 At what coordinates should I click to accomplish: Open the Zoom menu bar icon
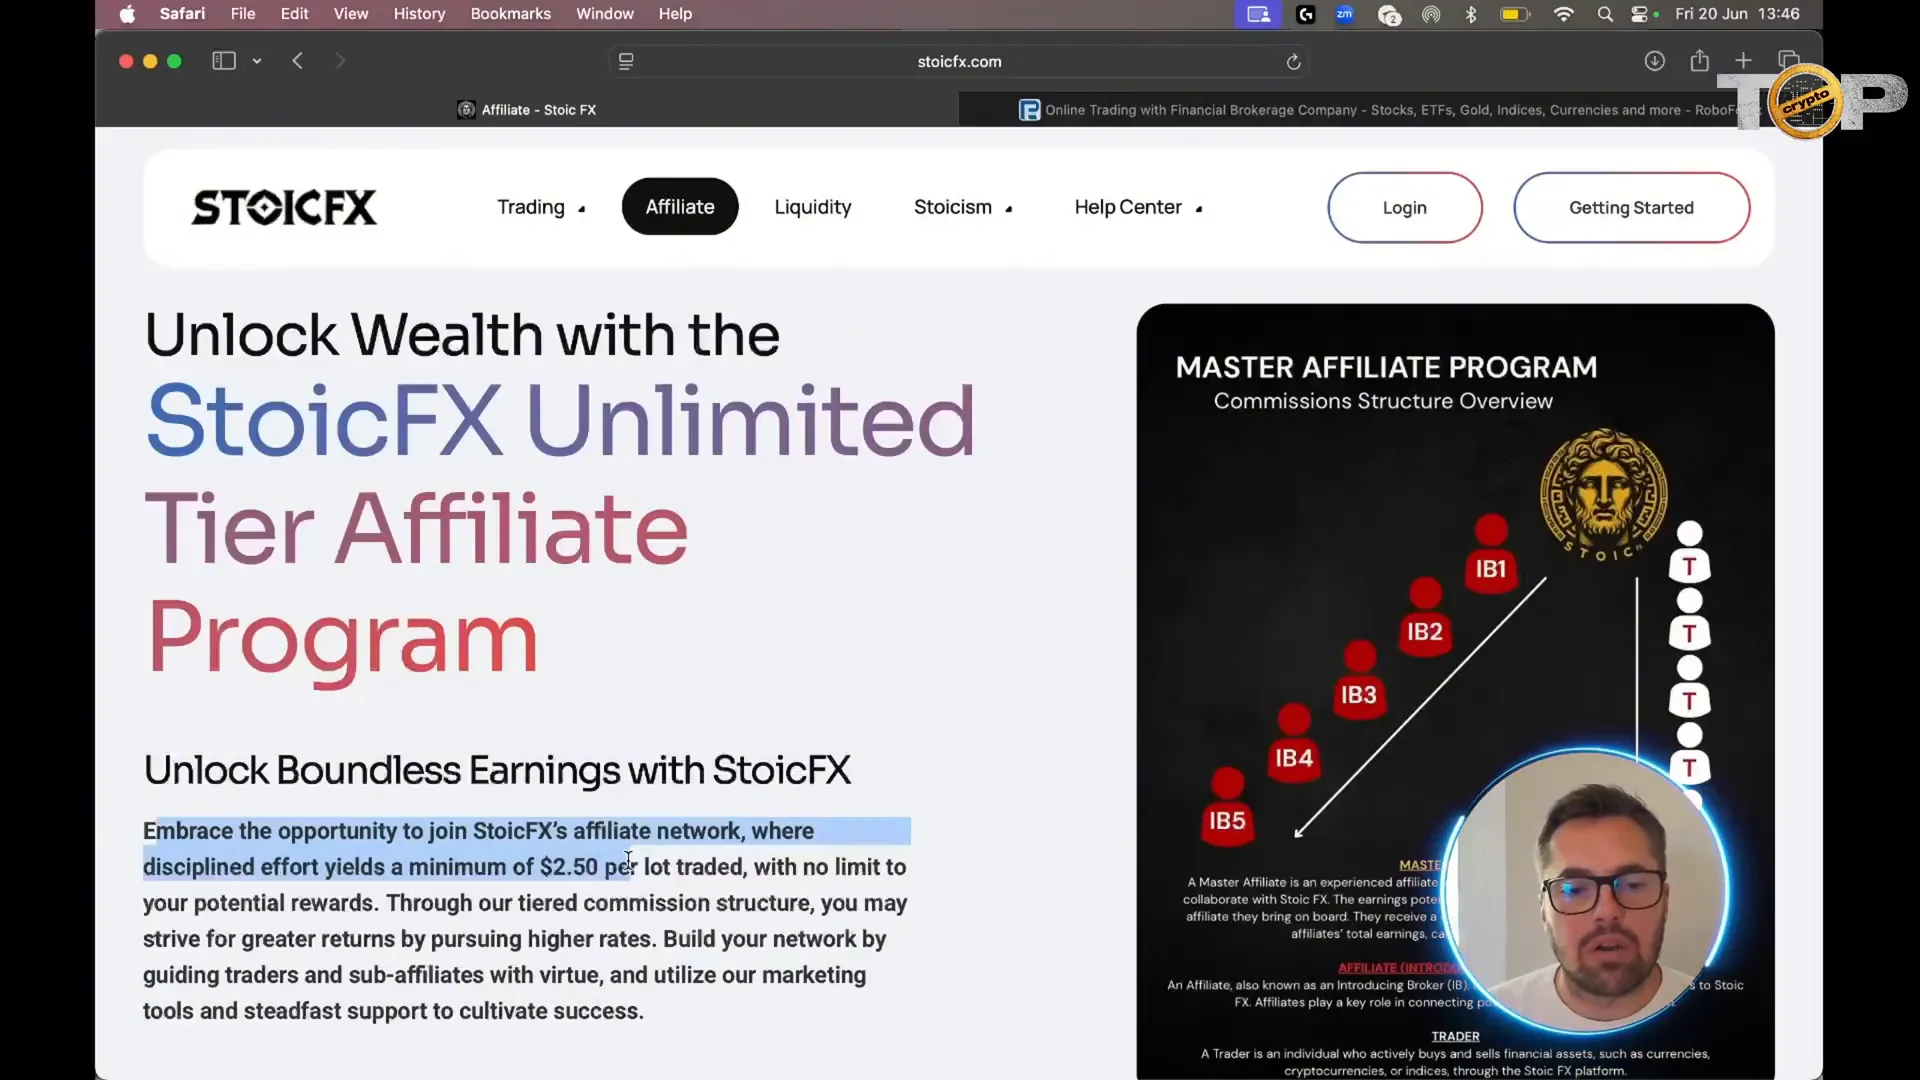coord(1345,14)
